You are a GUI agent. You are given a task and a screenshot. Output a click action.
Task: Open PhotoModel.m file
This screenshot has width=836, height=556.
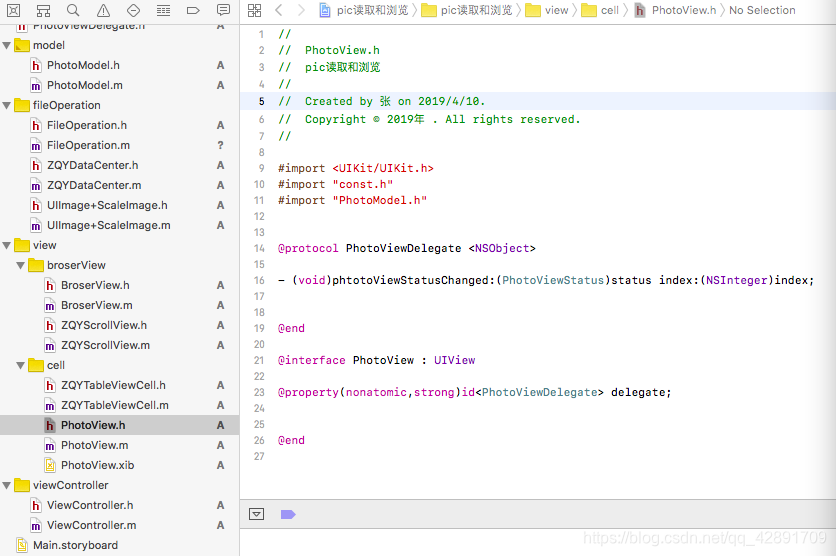85,85
